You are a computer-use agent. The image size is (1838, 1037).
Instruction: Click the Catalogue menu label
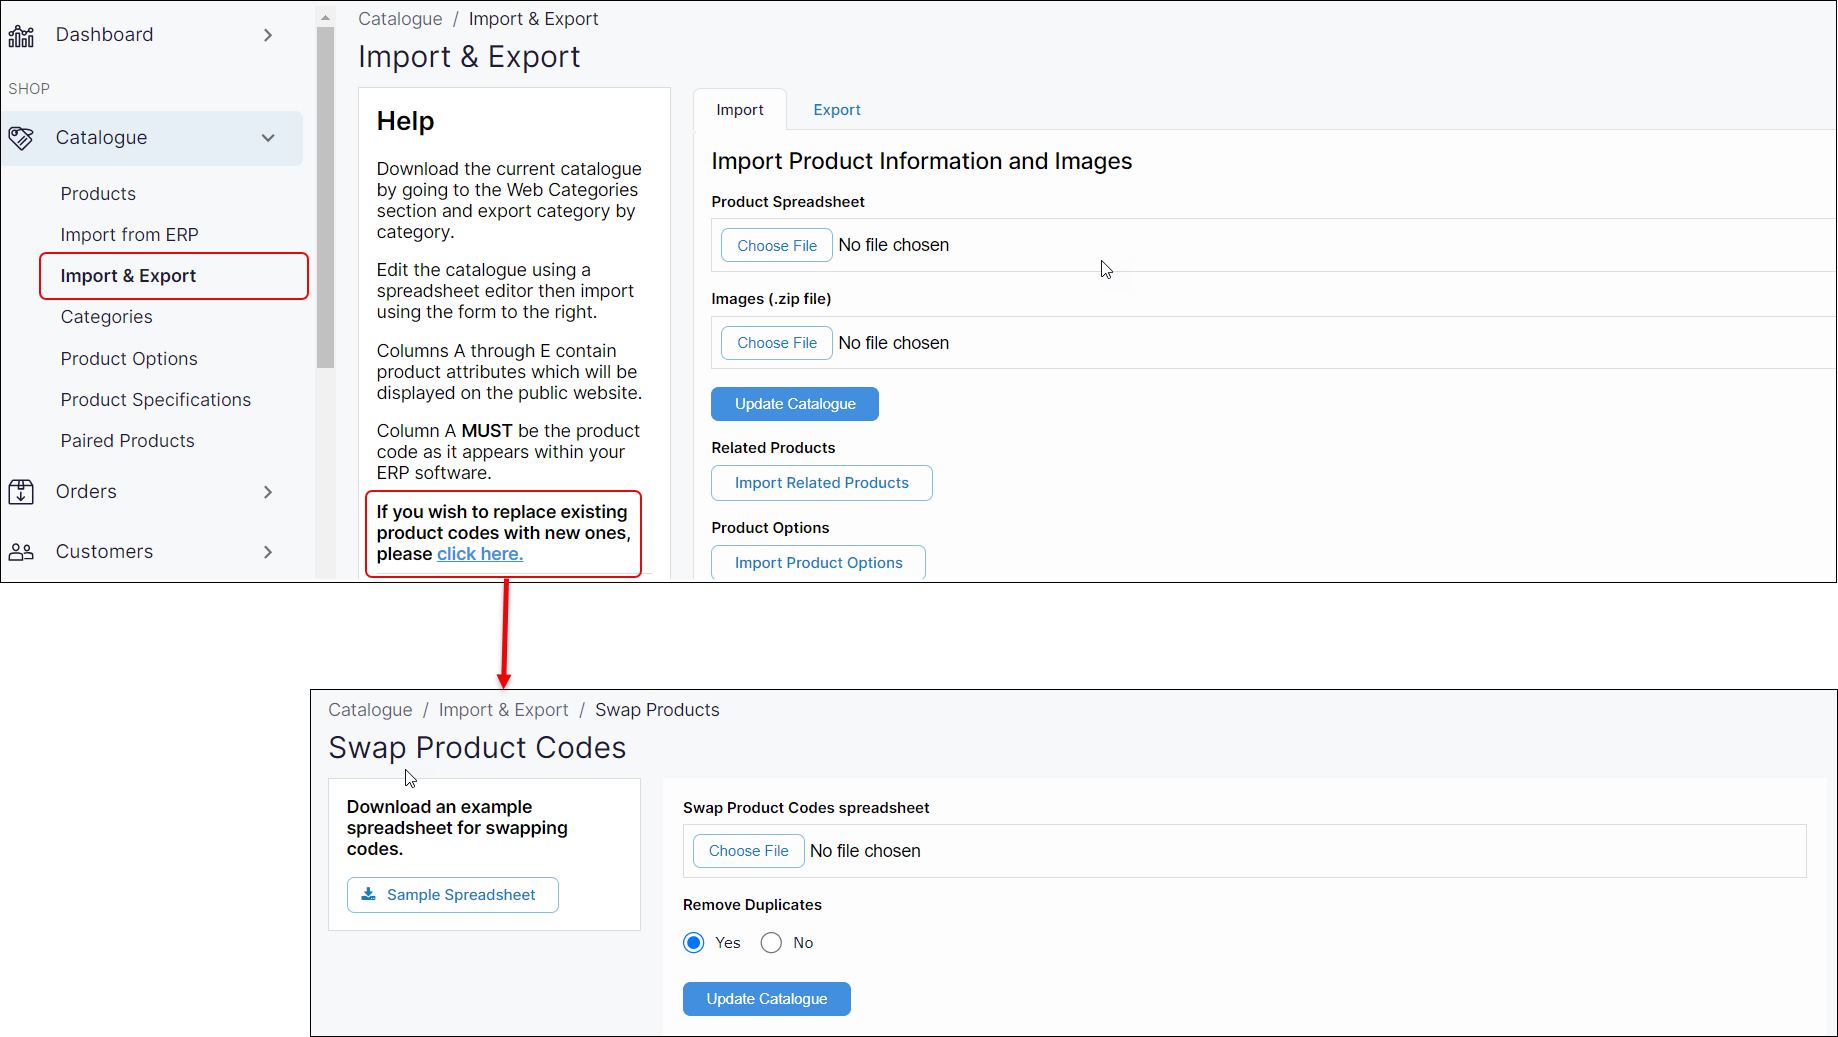click(101, 138)
